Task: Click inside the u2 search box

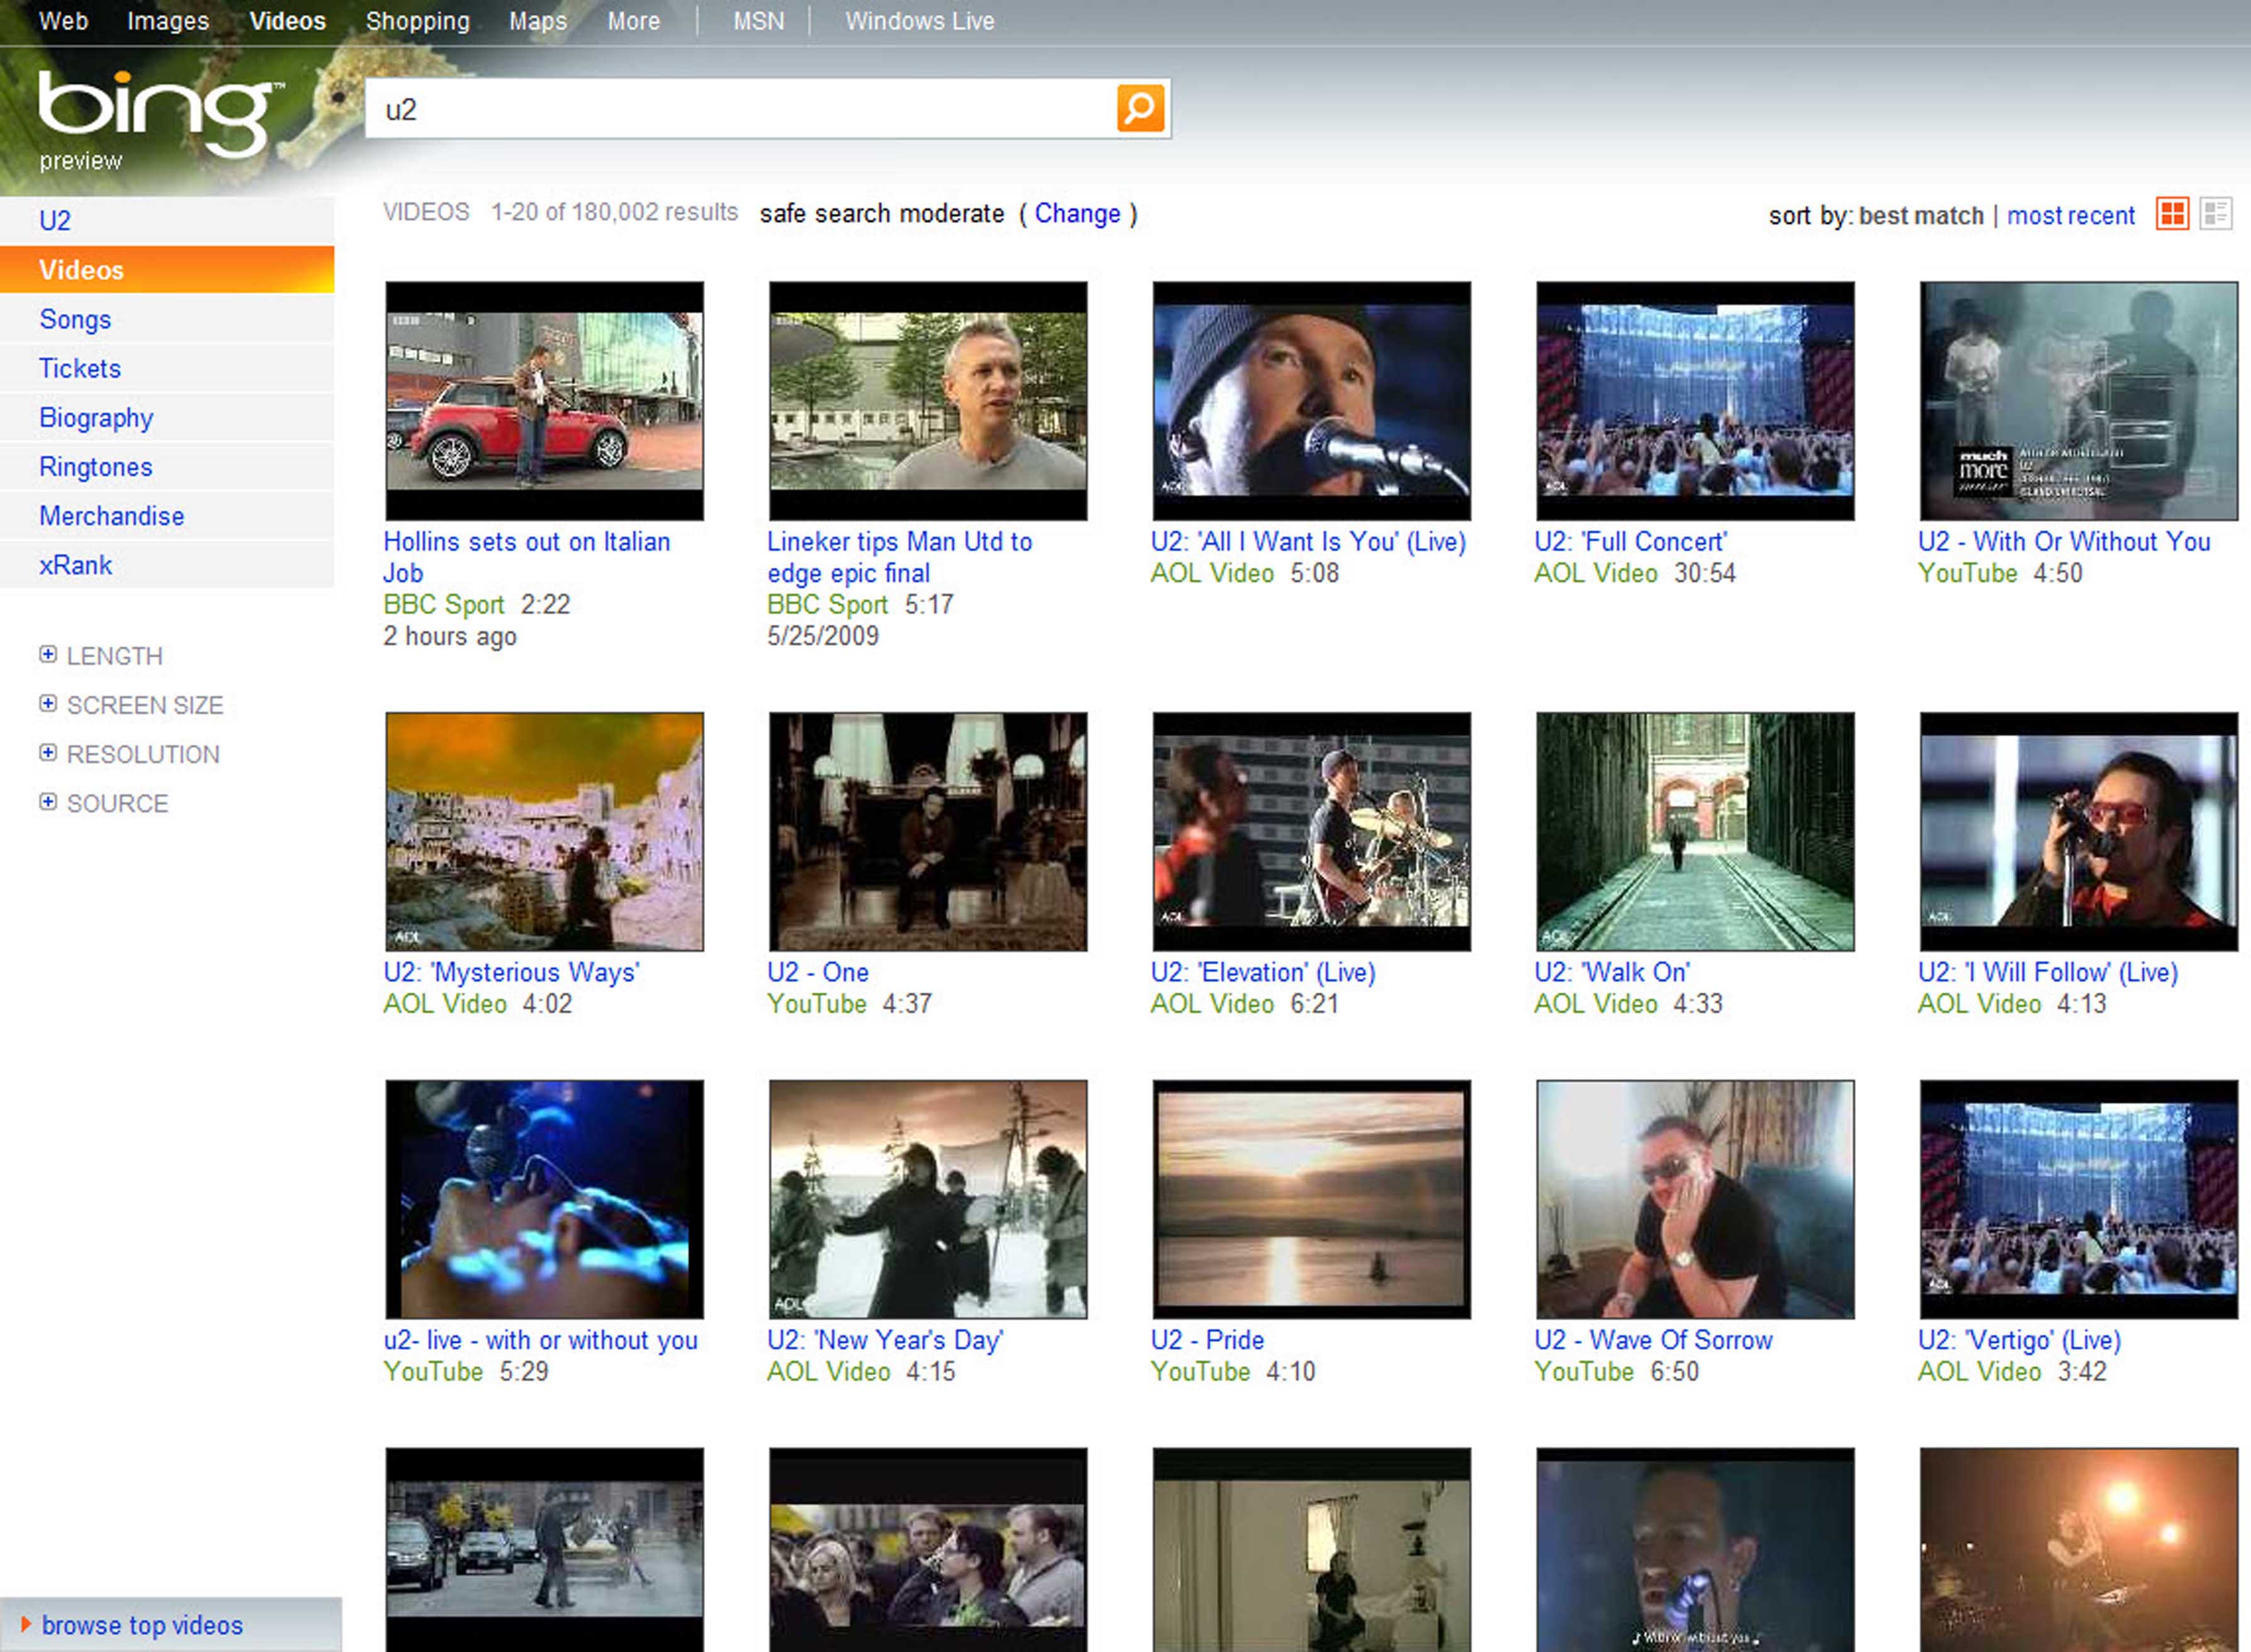Action: (x=740, y=109)
